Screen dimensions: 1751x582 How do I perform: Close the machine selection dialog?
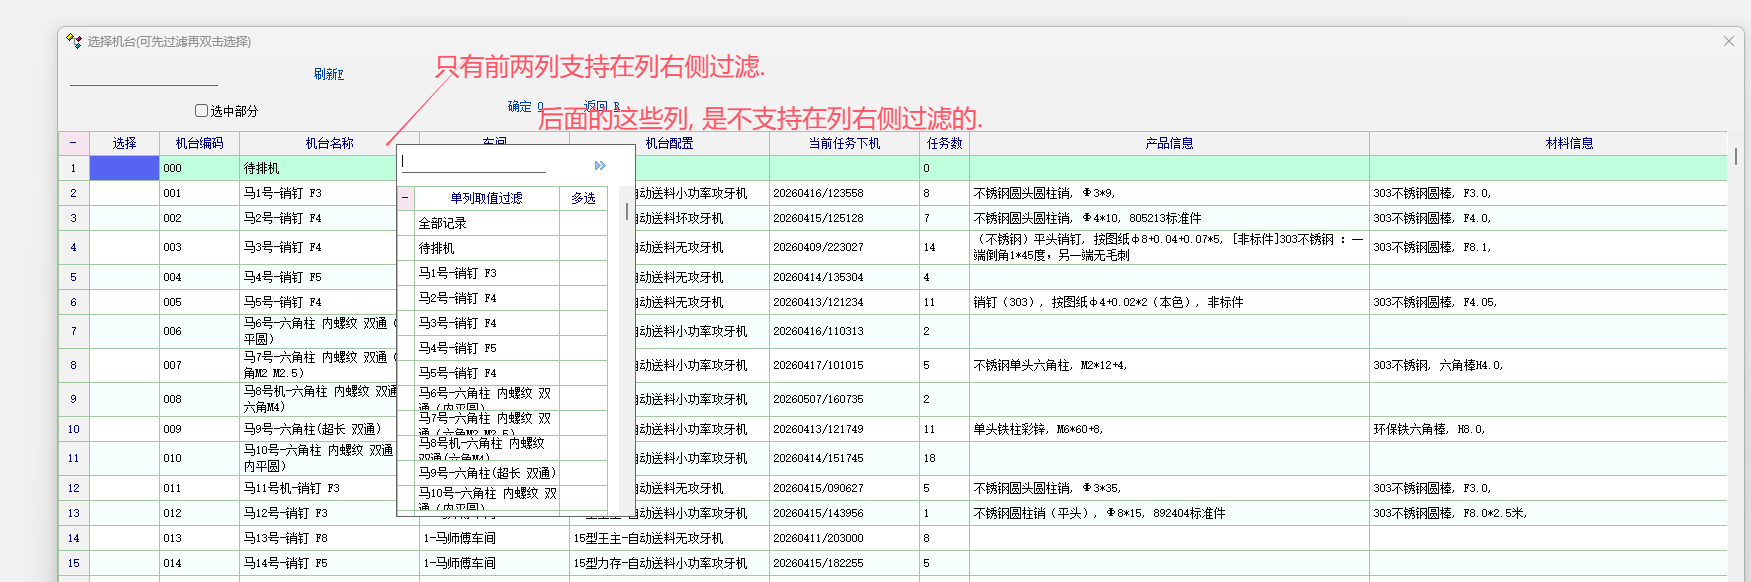(x=1728, y=41)
